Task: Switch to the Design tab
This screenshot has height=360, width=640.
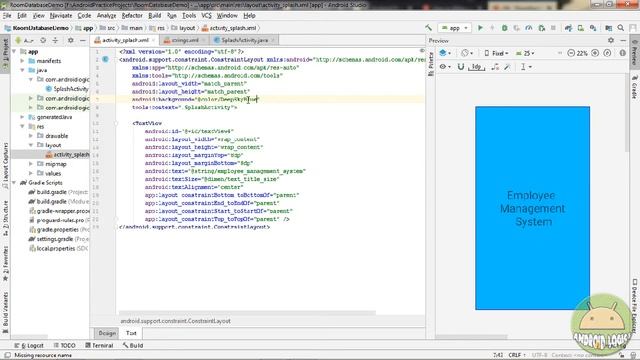Action: 107,333
